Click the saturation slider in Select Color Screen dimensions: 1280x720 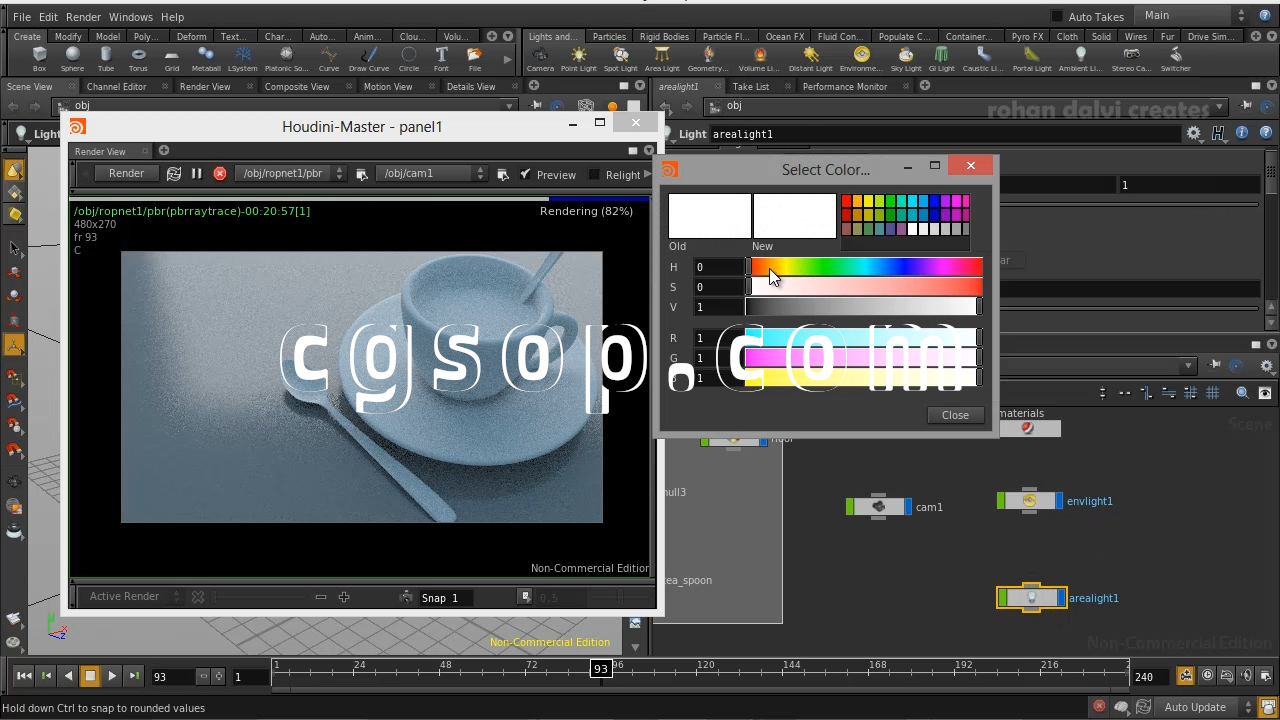coord(866,287)
